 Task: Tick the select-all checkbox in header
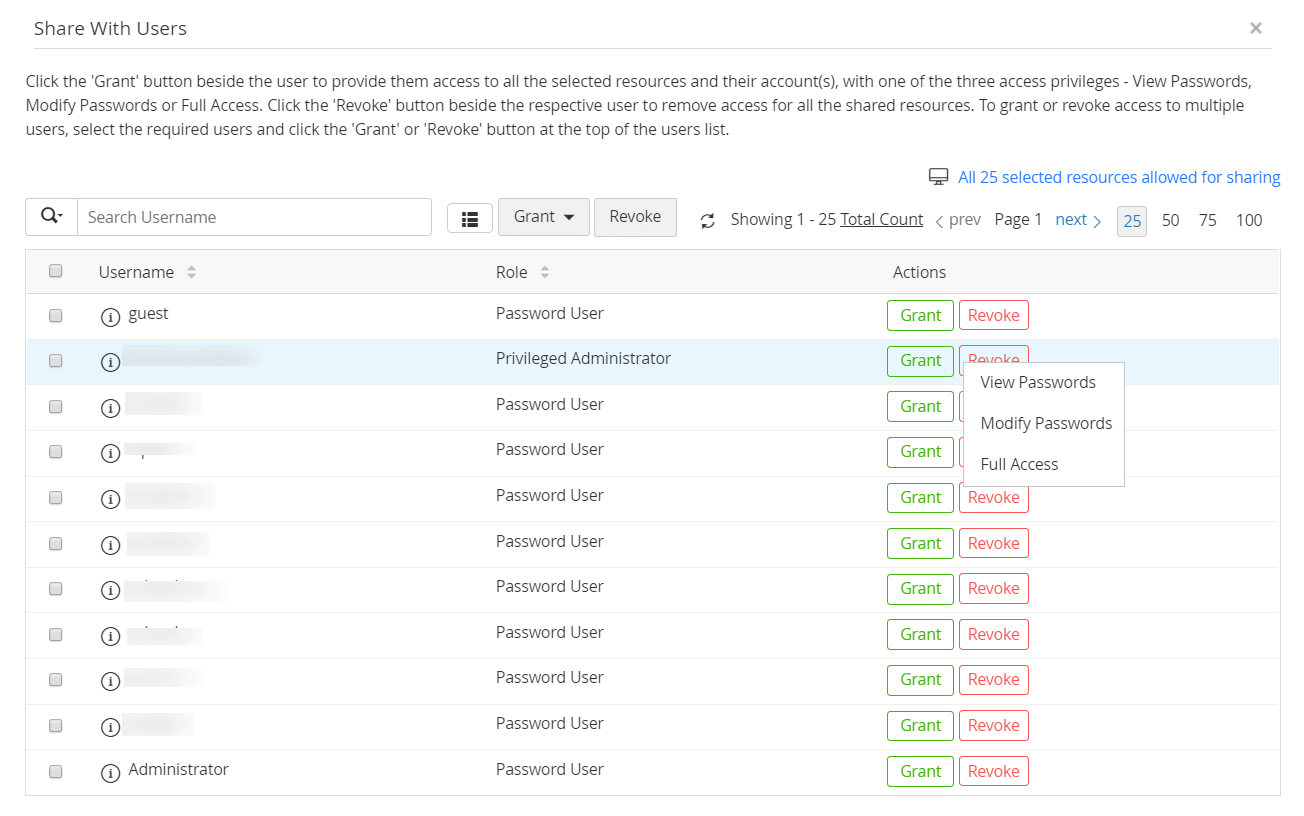[56, 271]
